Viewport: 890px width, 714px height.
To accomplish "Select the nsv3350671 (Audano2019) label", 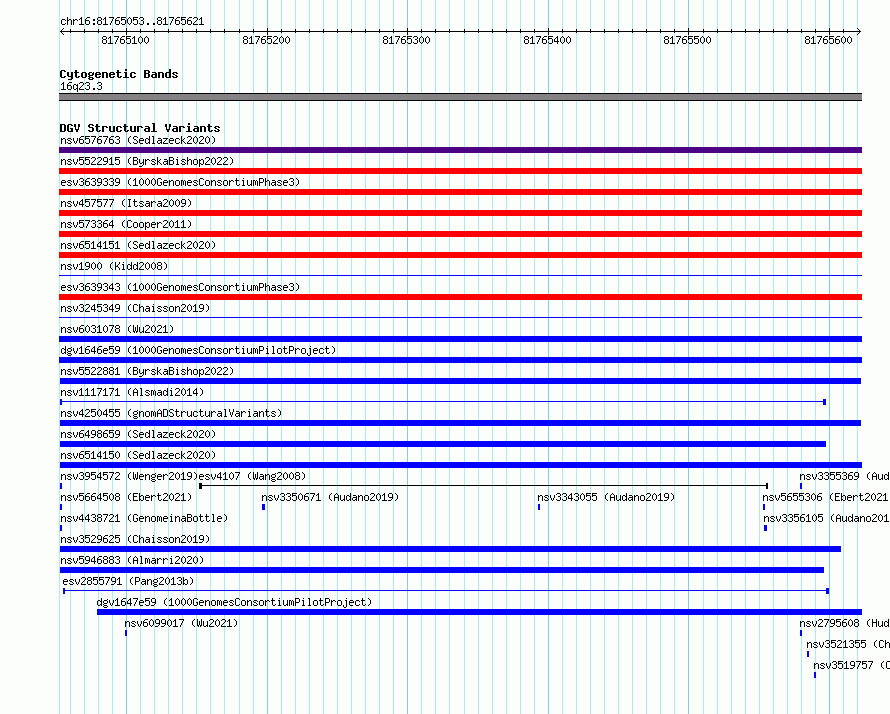I will (x=330, y=497).
